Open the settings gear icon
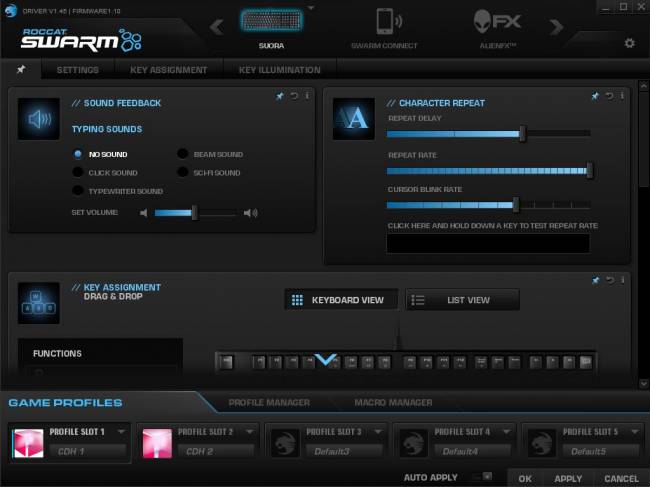 coord(629,43)
